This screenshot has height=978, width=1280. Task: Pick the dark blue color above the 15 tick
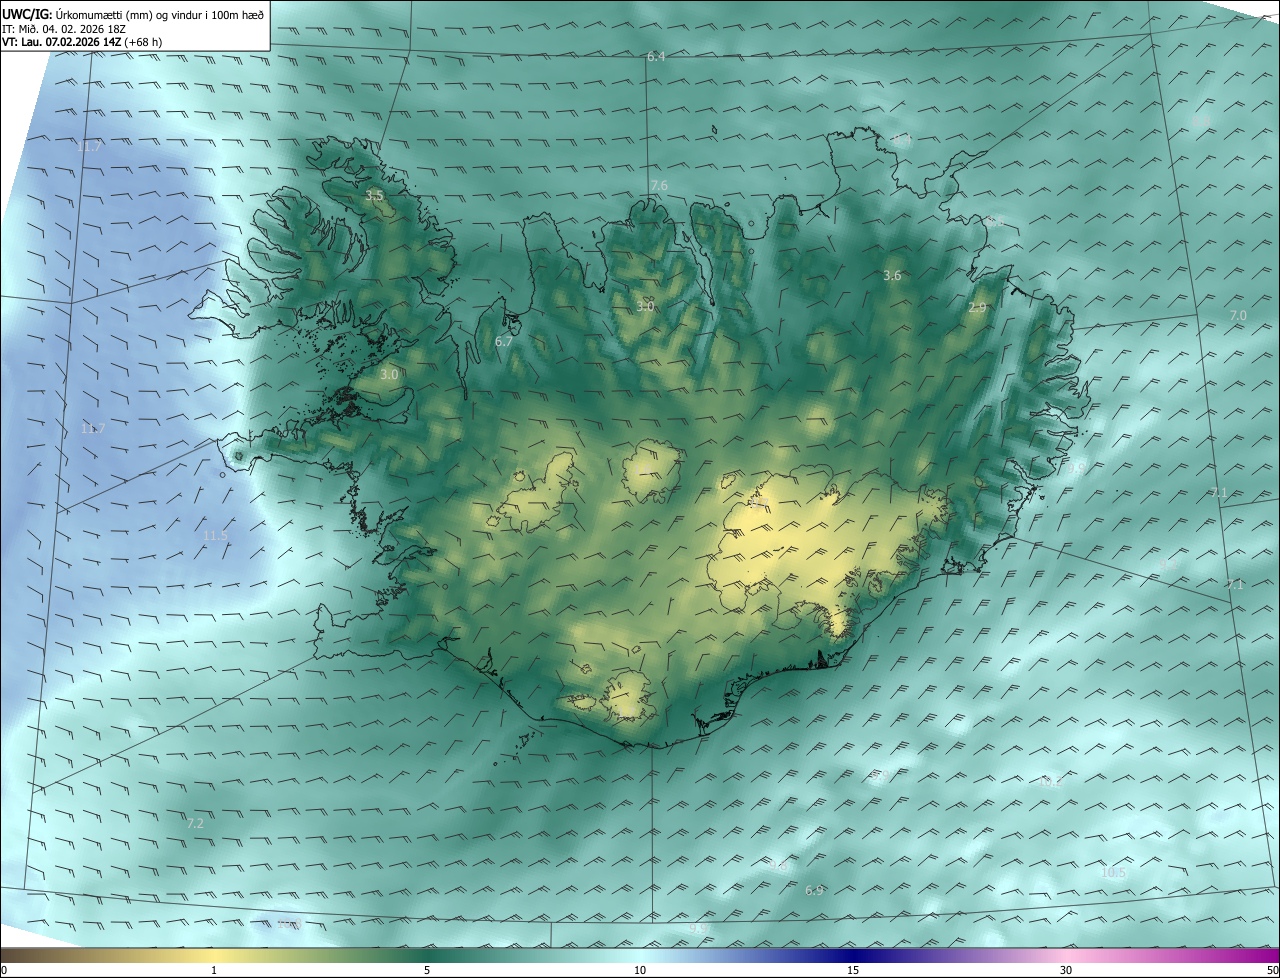[x=853, y=954]
